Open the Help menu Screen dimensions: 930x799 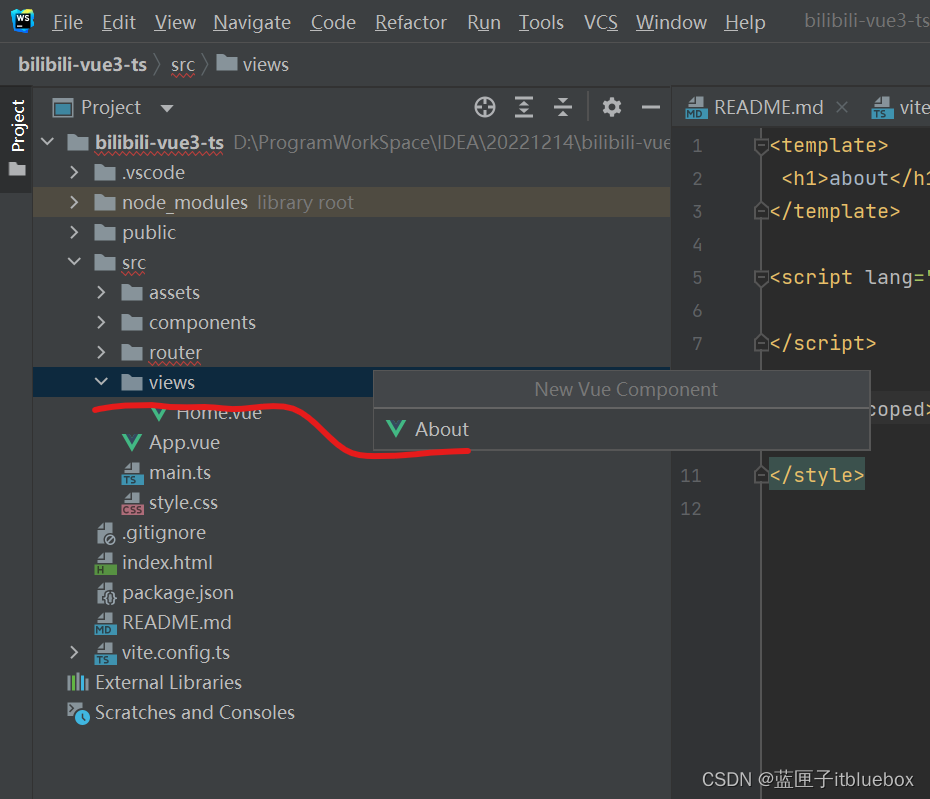(x=744, y=23)
